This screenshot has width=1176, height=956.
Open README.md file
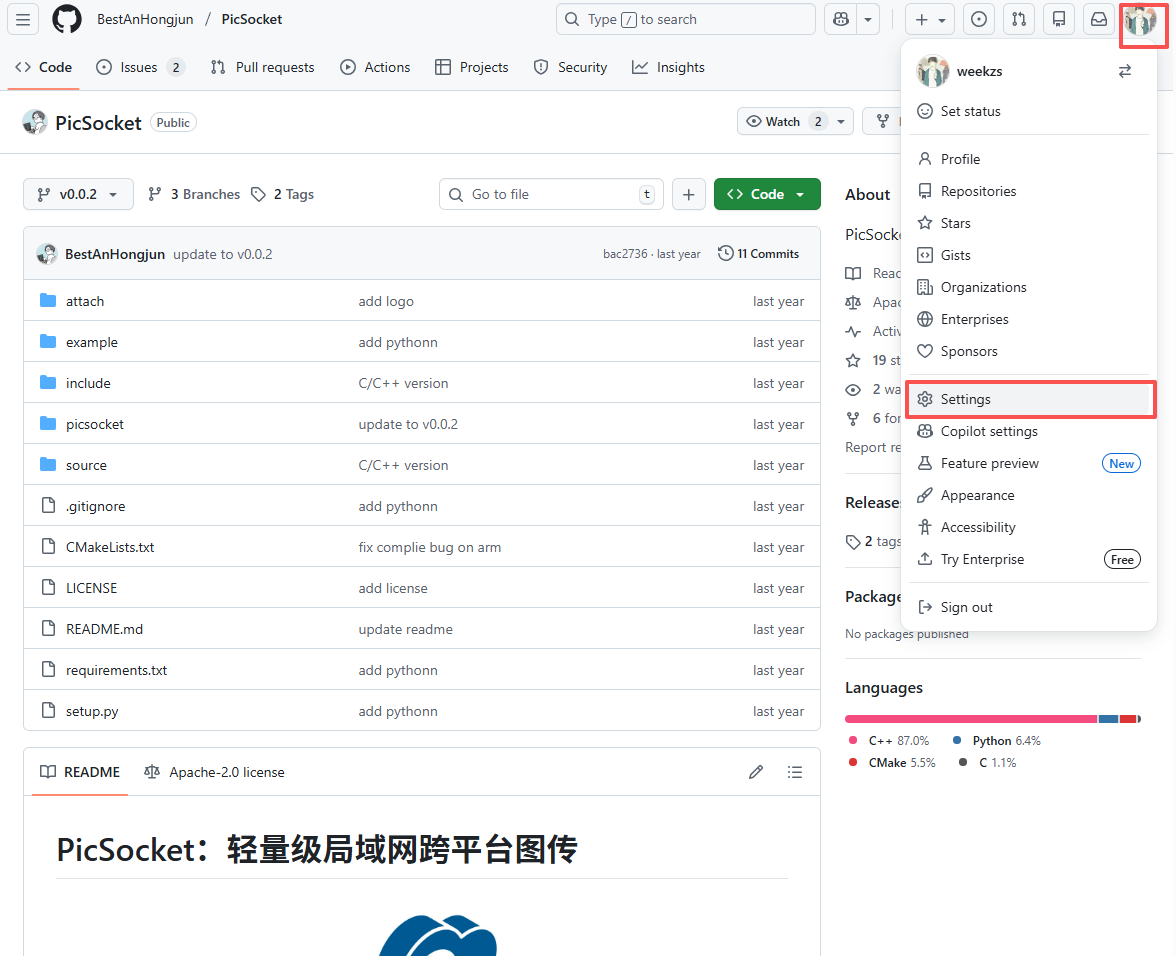click(x=104, y=629)
